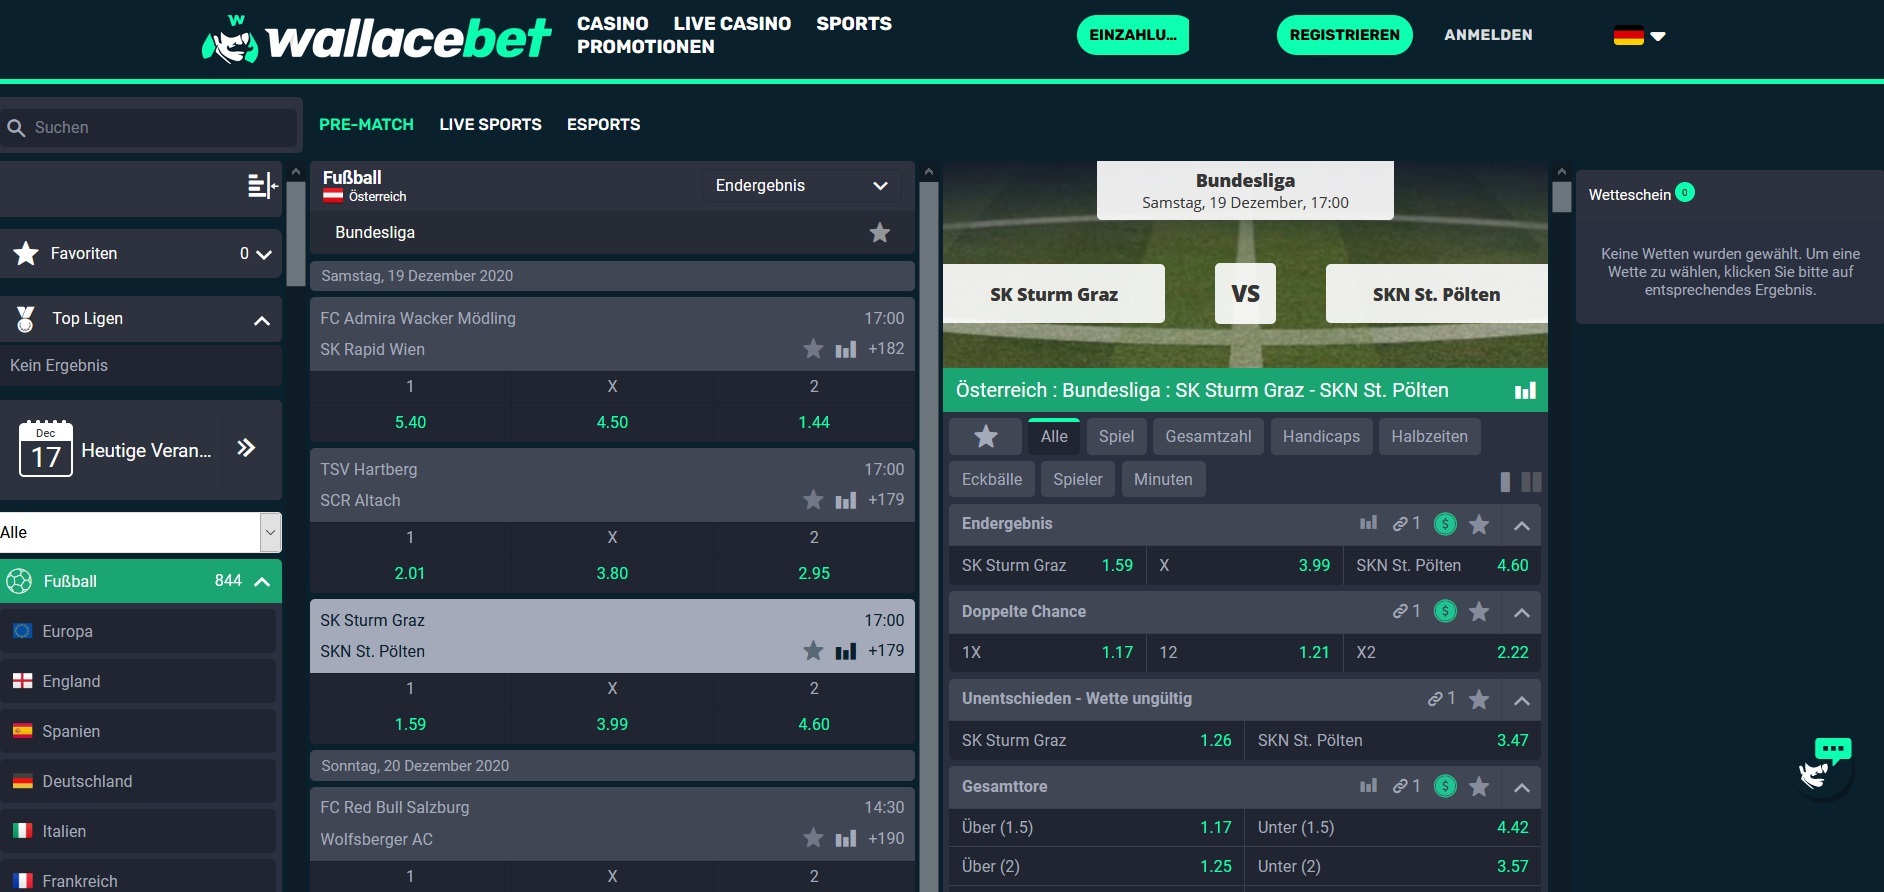1884x892 pixels.
Task: Open the PROMOTIONEN menu
Action: point(646,46)
